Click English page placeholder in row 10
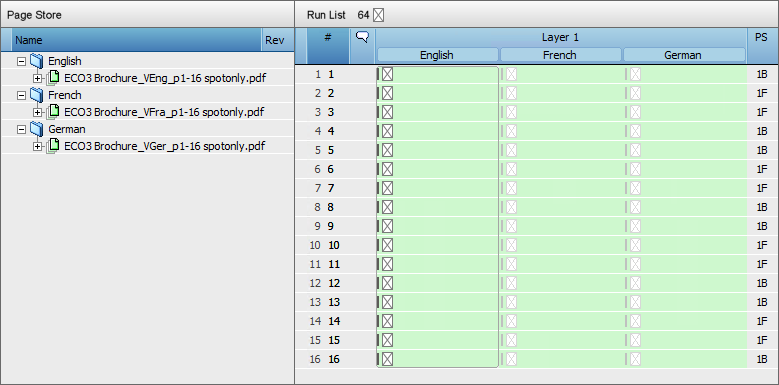The height and width of the screenshot is (385, 779). coord(388,245)
